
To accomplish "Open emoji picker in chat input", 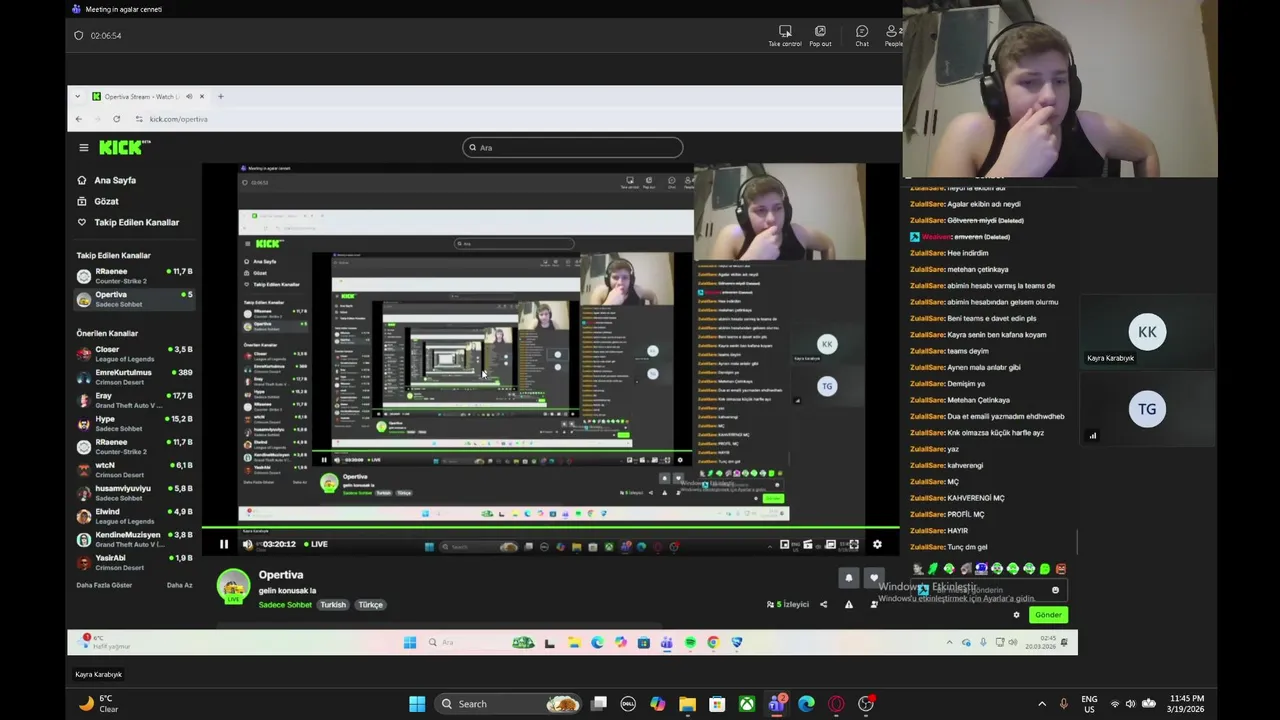I will point(1055,590).
